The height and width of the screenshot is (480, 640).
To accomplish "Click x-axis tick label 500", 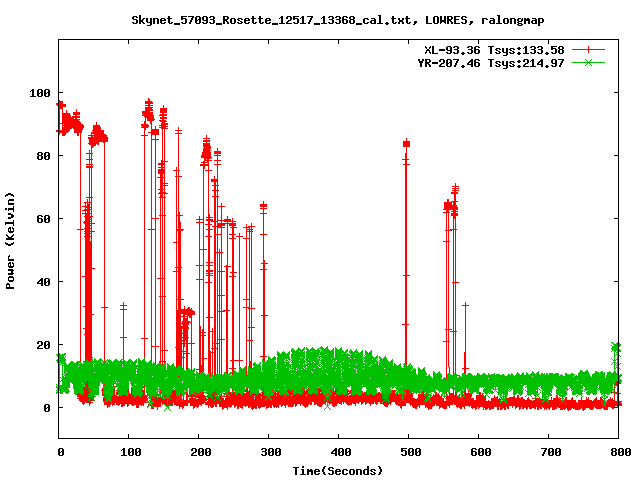I will click(x=411, y=452).
